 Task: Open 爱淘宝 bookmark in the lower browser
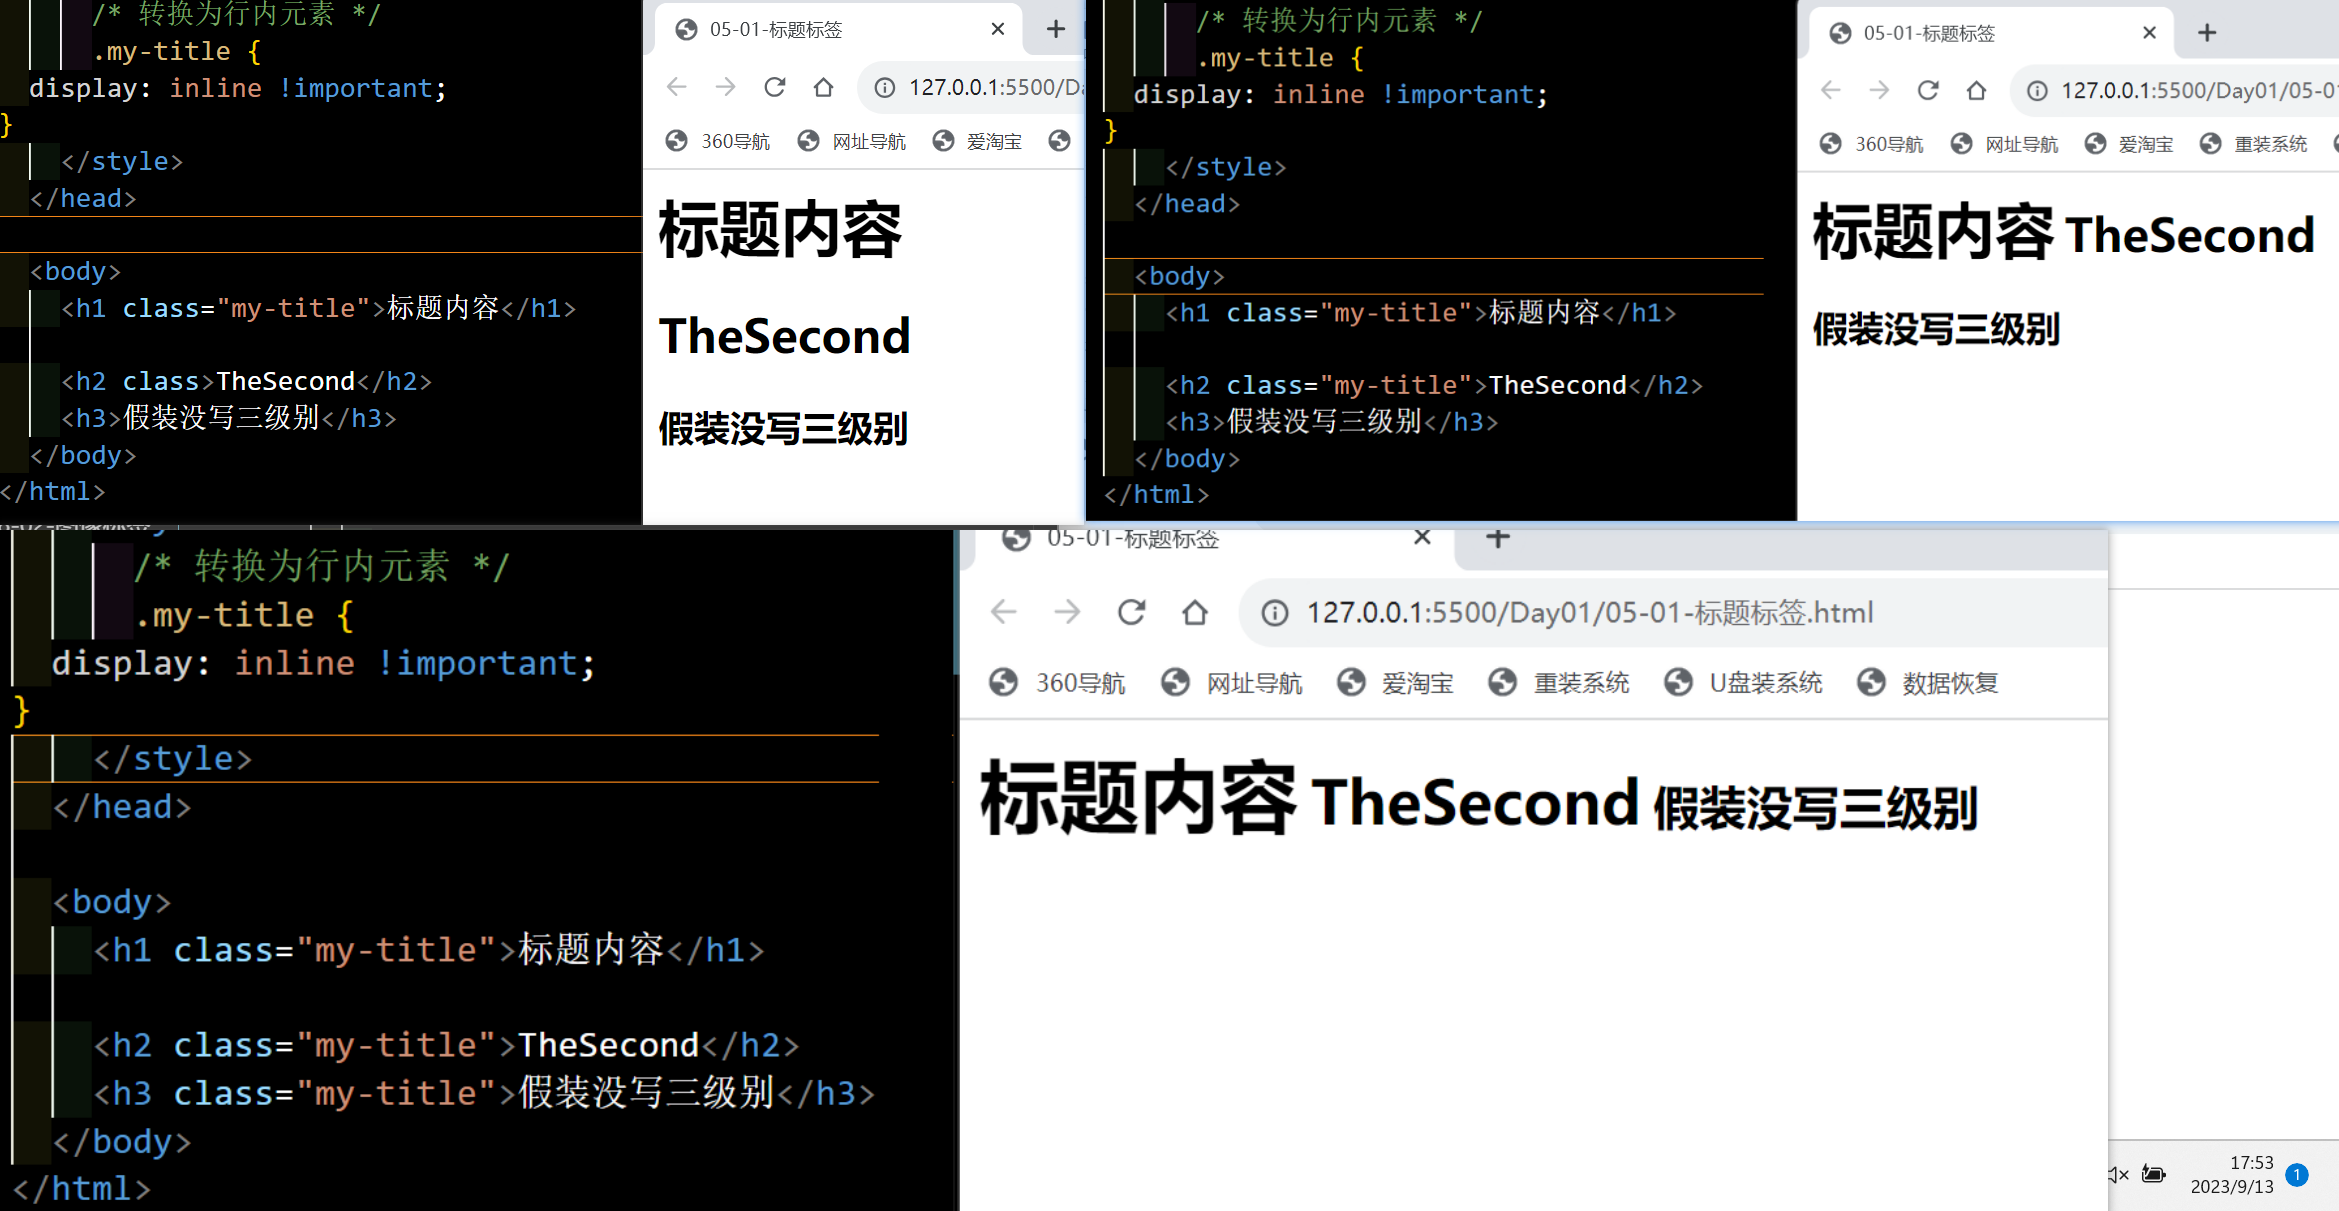[1396, 683]
